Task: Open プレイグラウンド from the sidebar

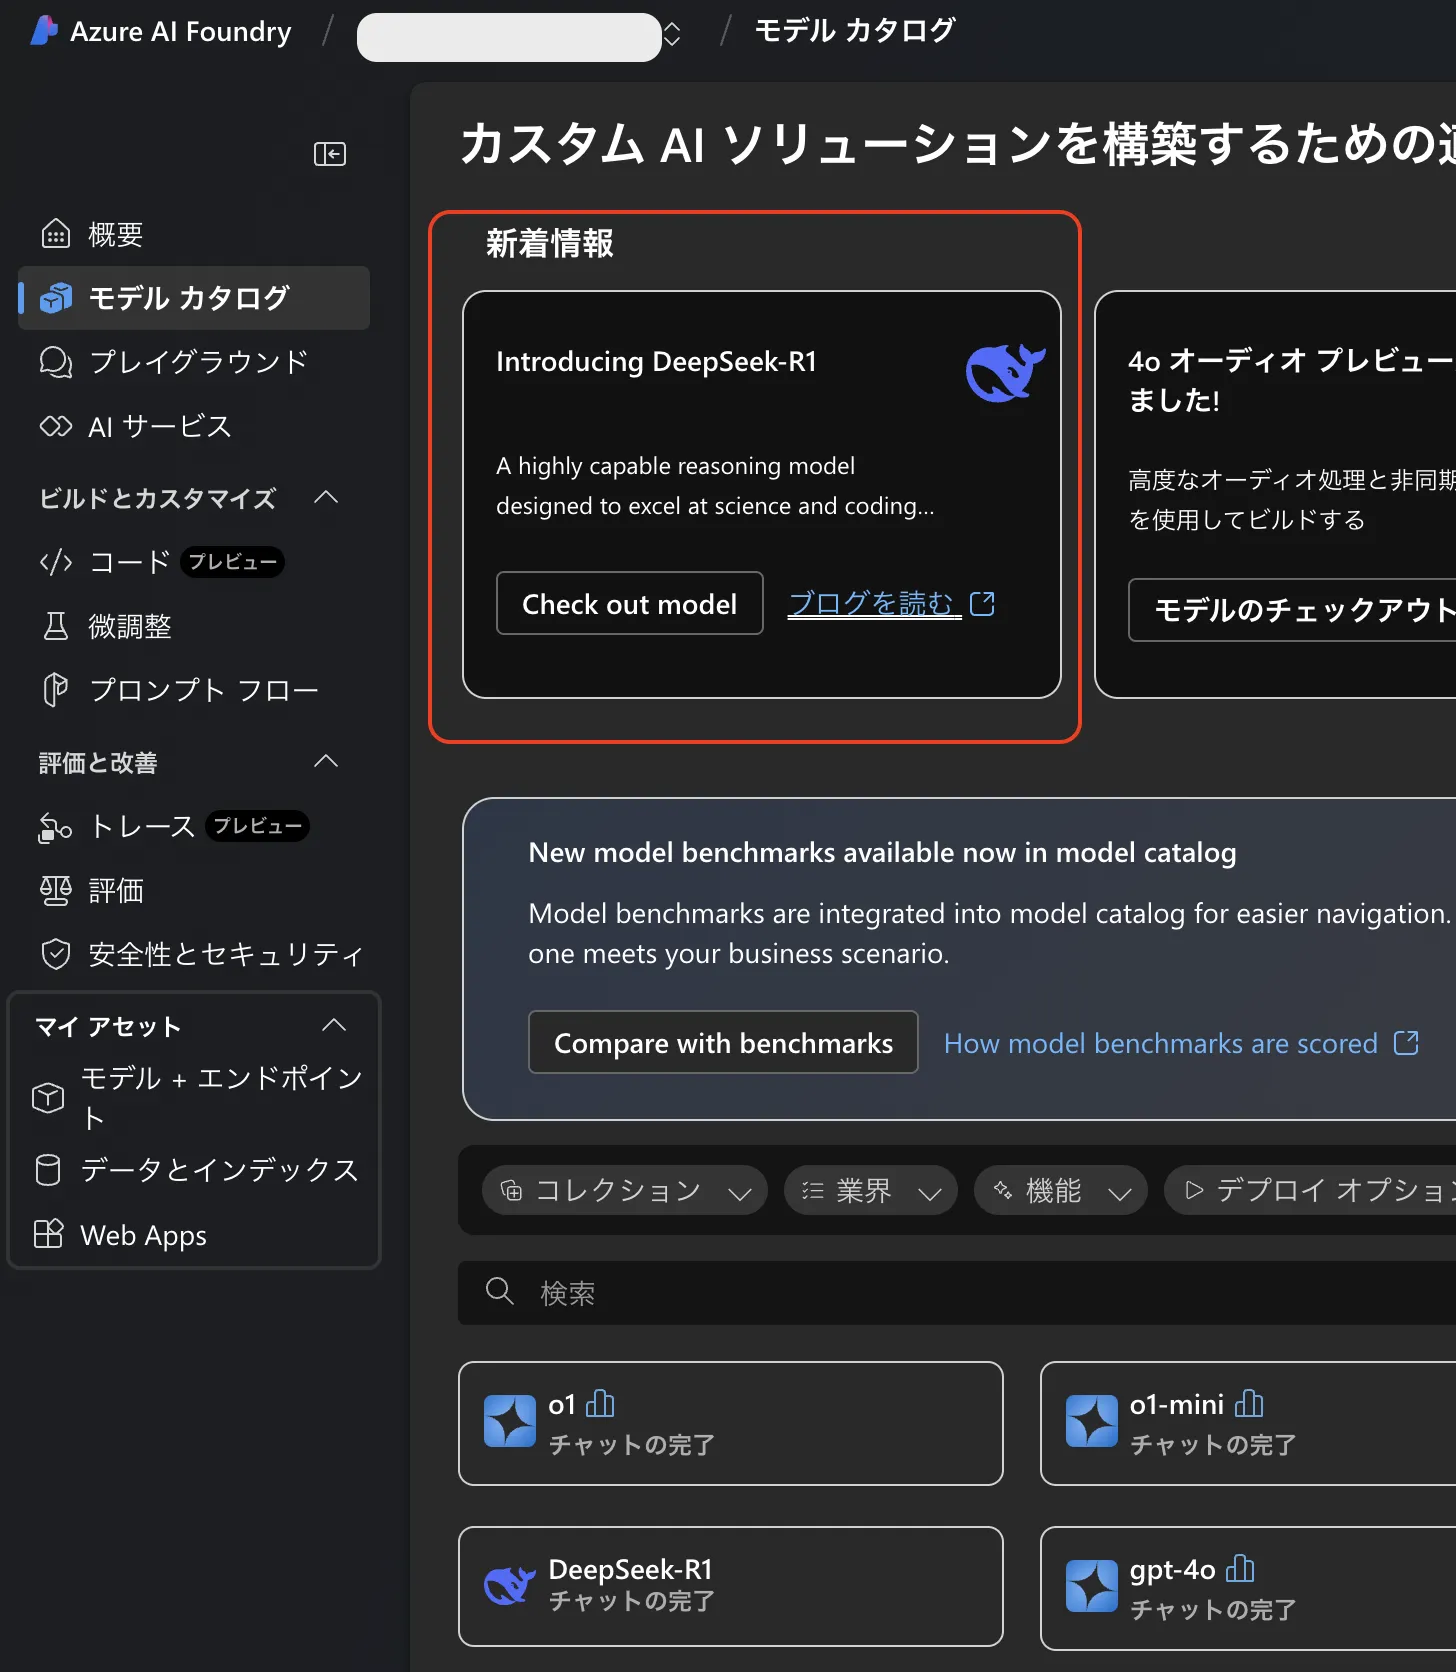Action: pos(194,362)
